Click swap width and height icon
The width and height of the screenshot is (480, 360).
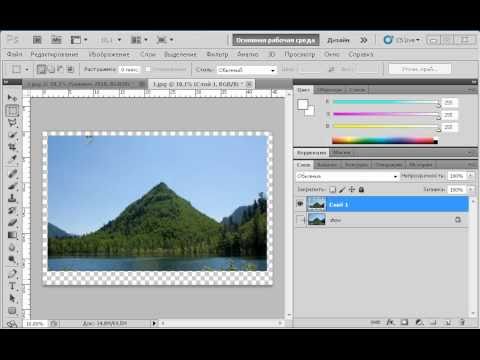click(331, 69)
